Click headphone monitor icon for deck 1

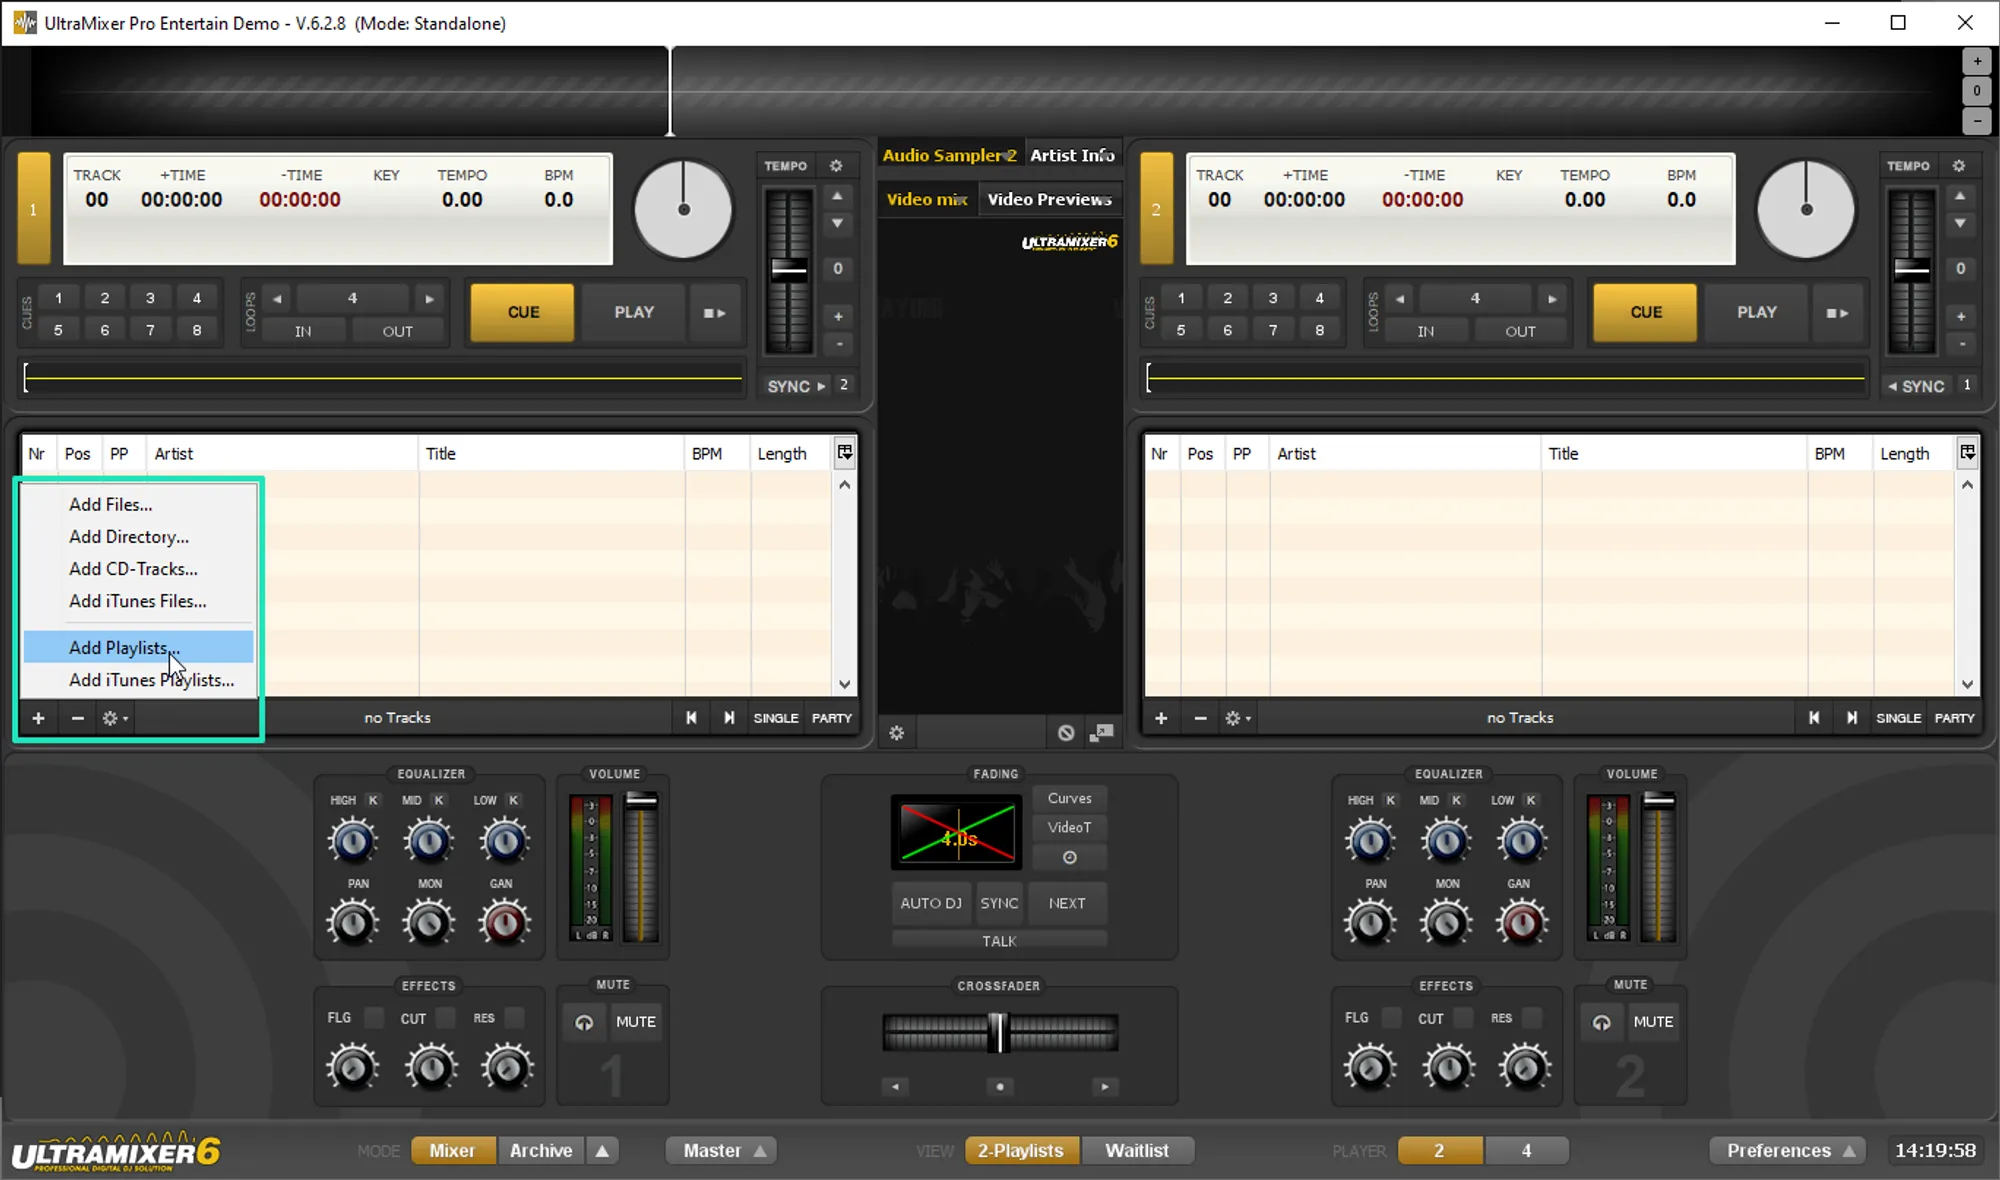pyautogui.click(x=584, y=1022)
